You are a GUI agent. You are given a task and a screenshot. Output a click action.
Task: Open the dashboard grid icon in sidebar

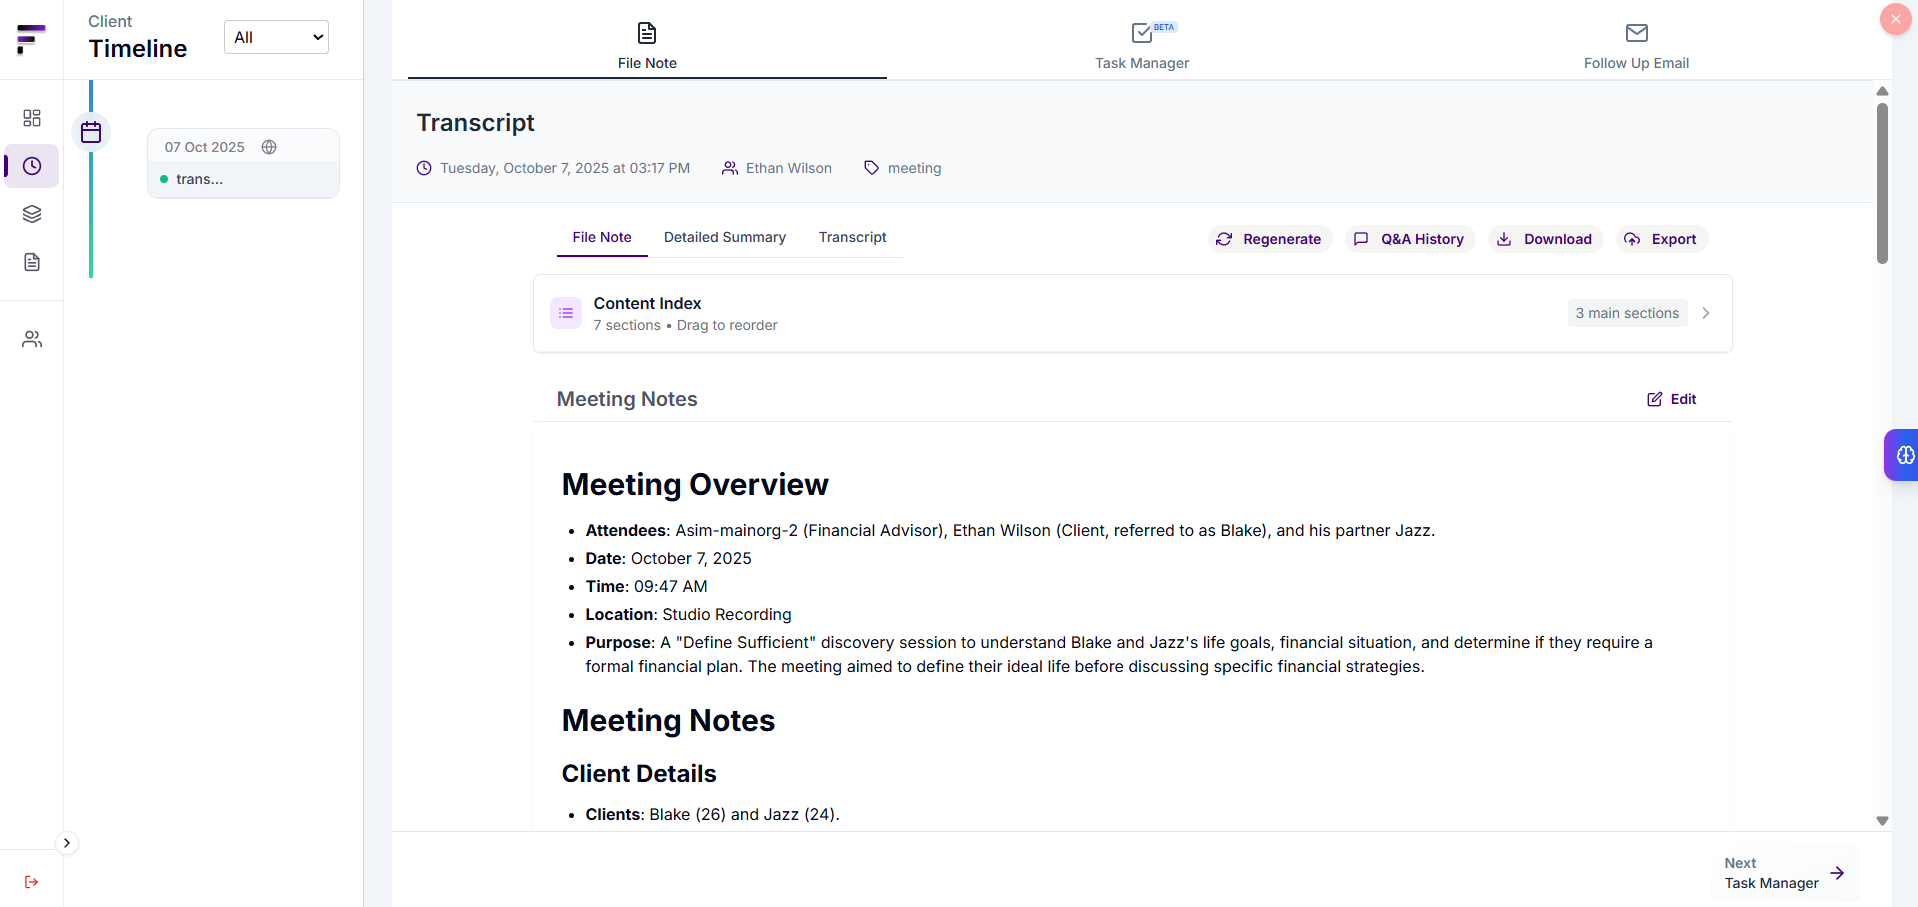coord(31,117)
